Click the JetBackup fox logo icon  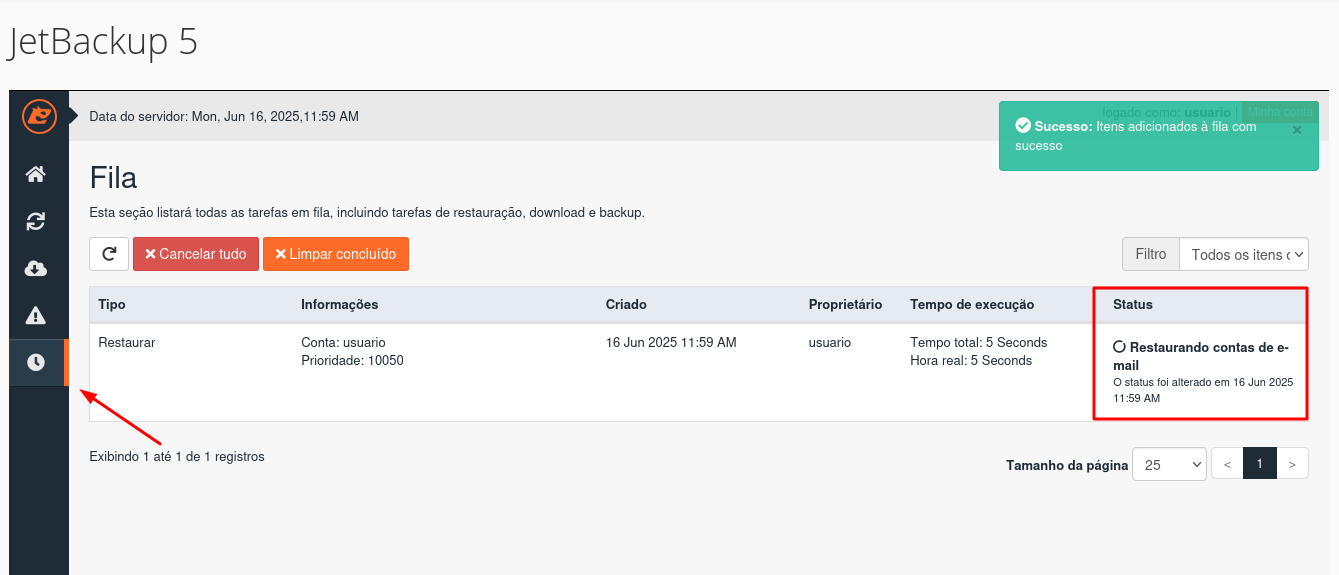pyautogui.click(x=39, y=117)
